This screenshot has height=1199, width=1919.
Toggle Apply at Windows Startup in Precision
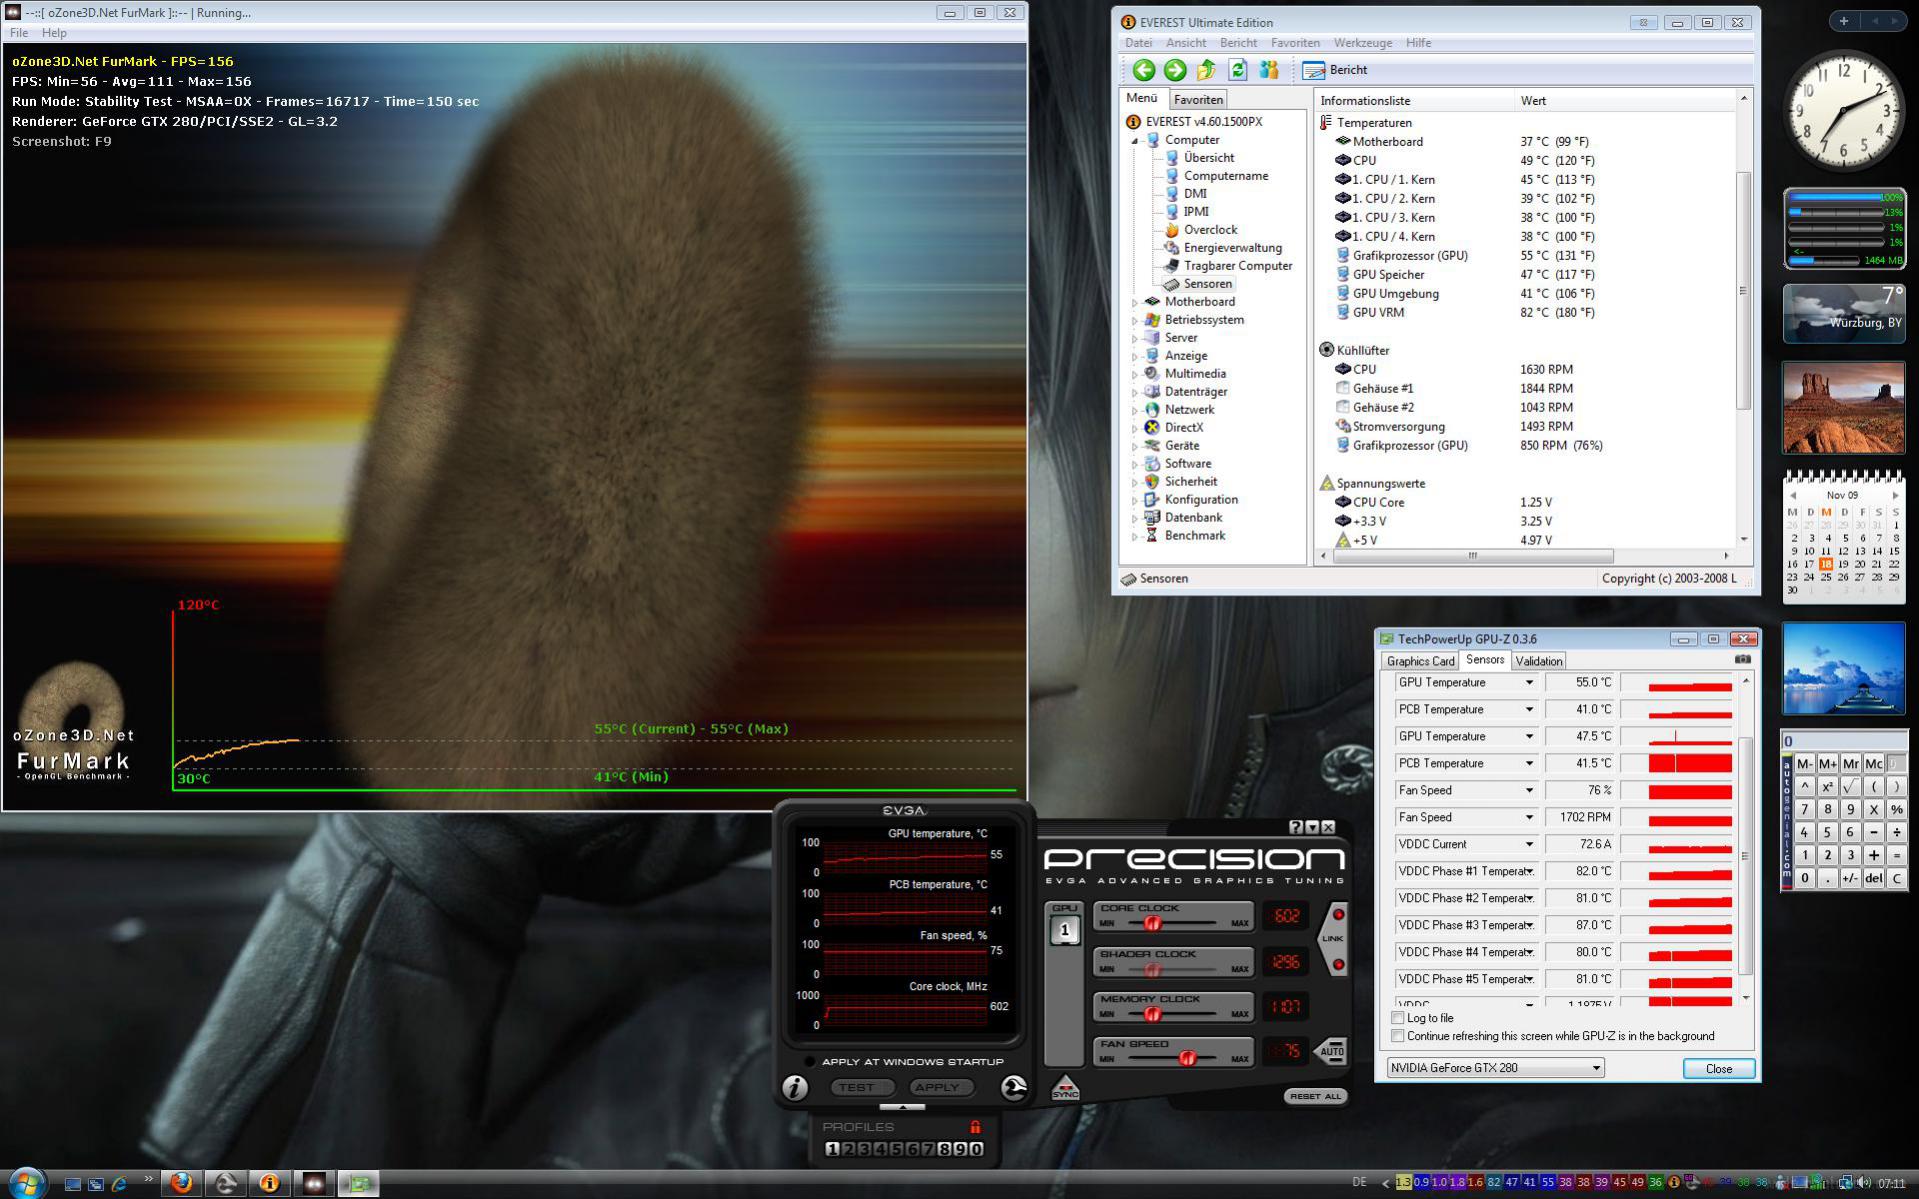810,1062
